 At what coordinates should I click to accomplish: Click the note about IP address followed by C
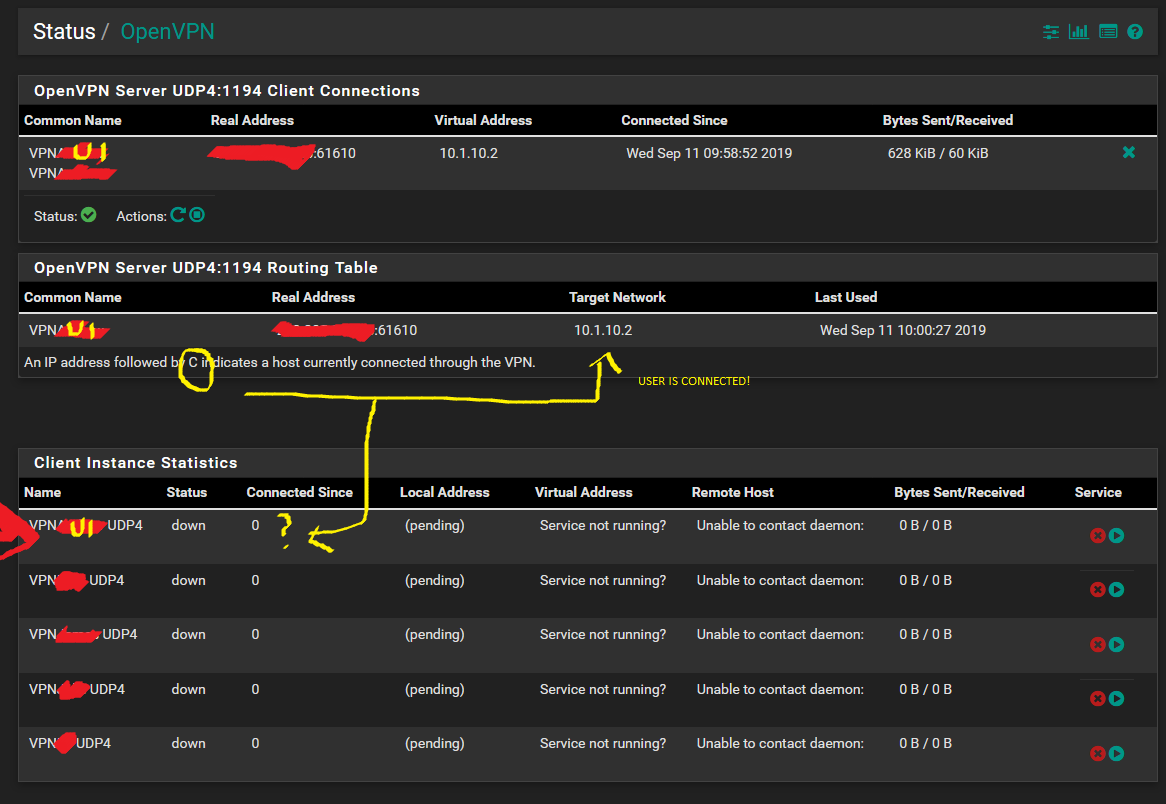(x=280, y=363)
